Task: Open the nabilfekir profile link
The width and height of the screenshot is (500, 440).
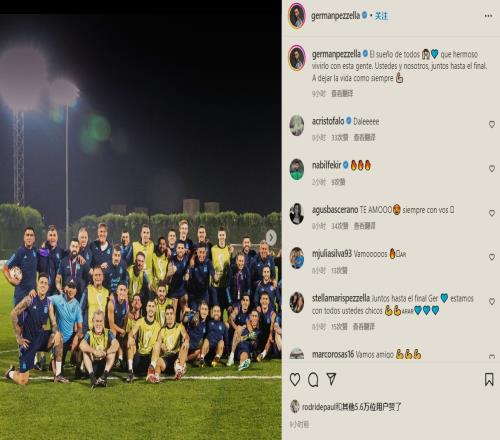Action: tap(327, 165)
